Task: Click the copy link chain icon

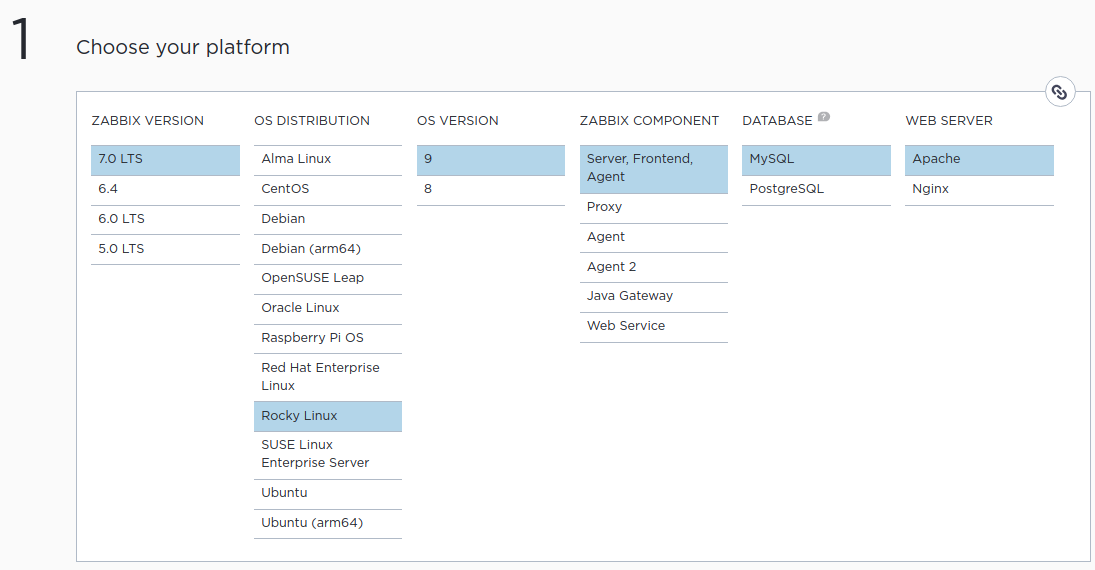Action: tap(1060, 93)
